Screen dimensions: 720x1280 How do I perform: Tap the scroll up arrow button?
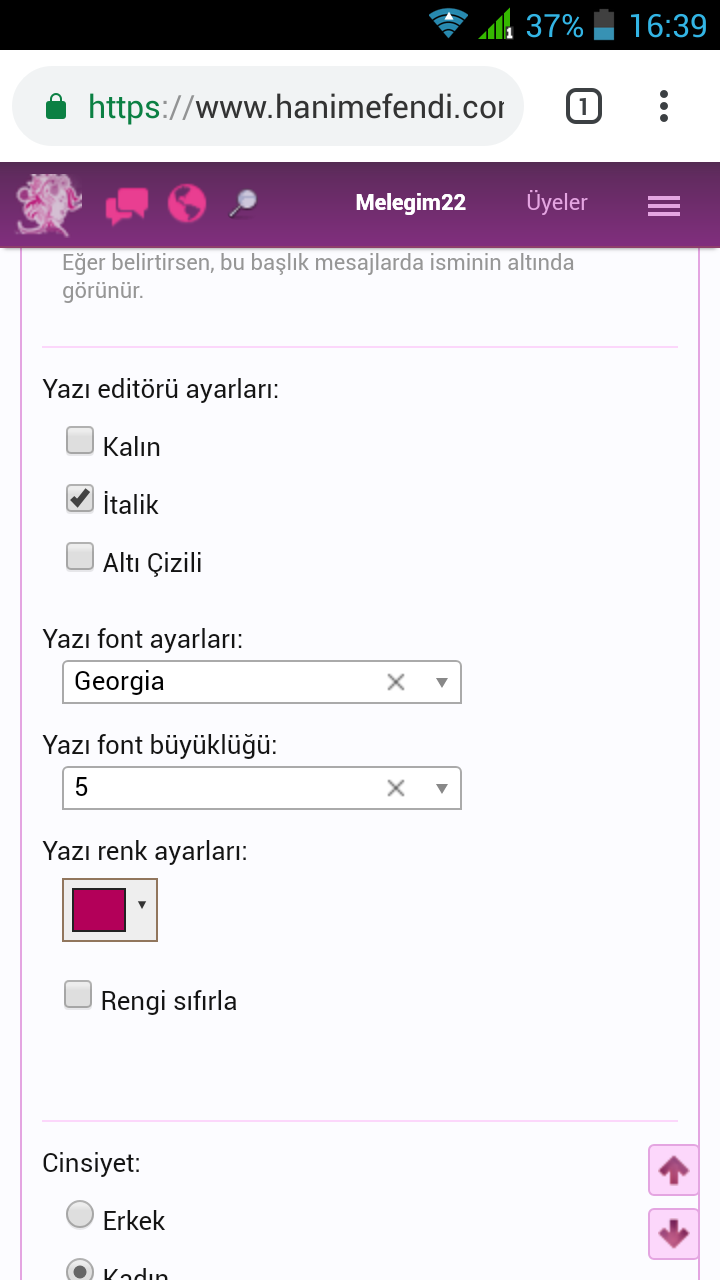674,1170
